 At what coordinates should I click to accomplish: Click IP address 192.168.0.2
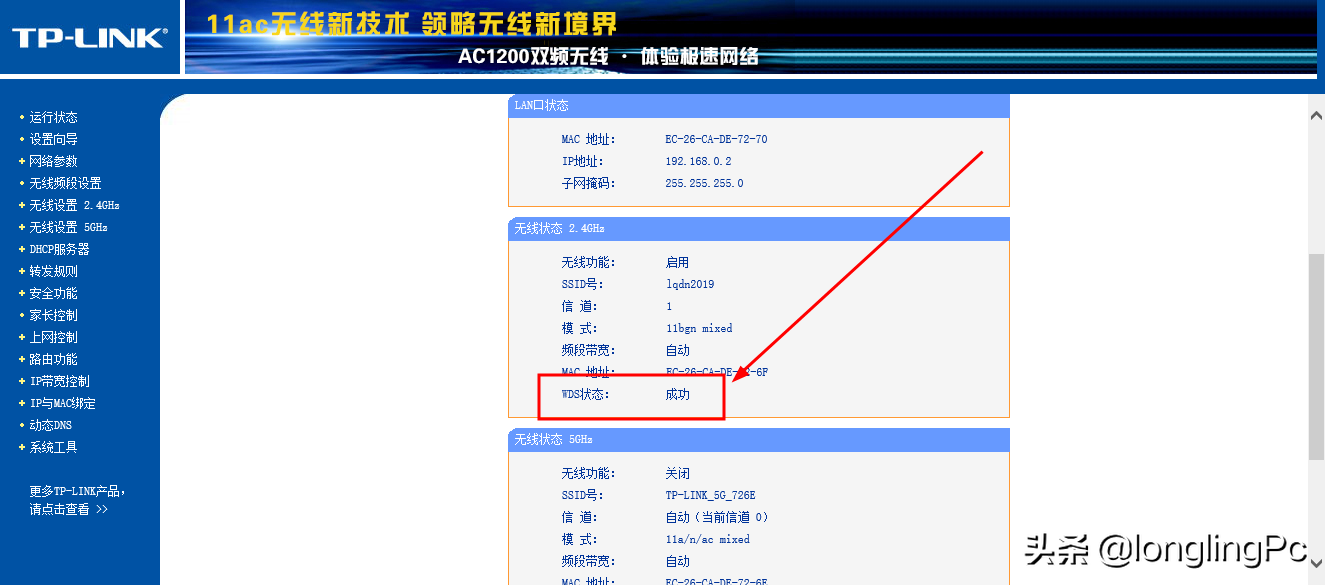pyautogui.click(x=698, y=161)
